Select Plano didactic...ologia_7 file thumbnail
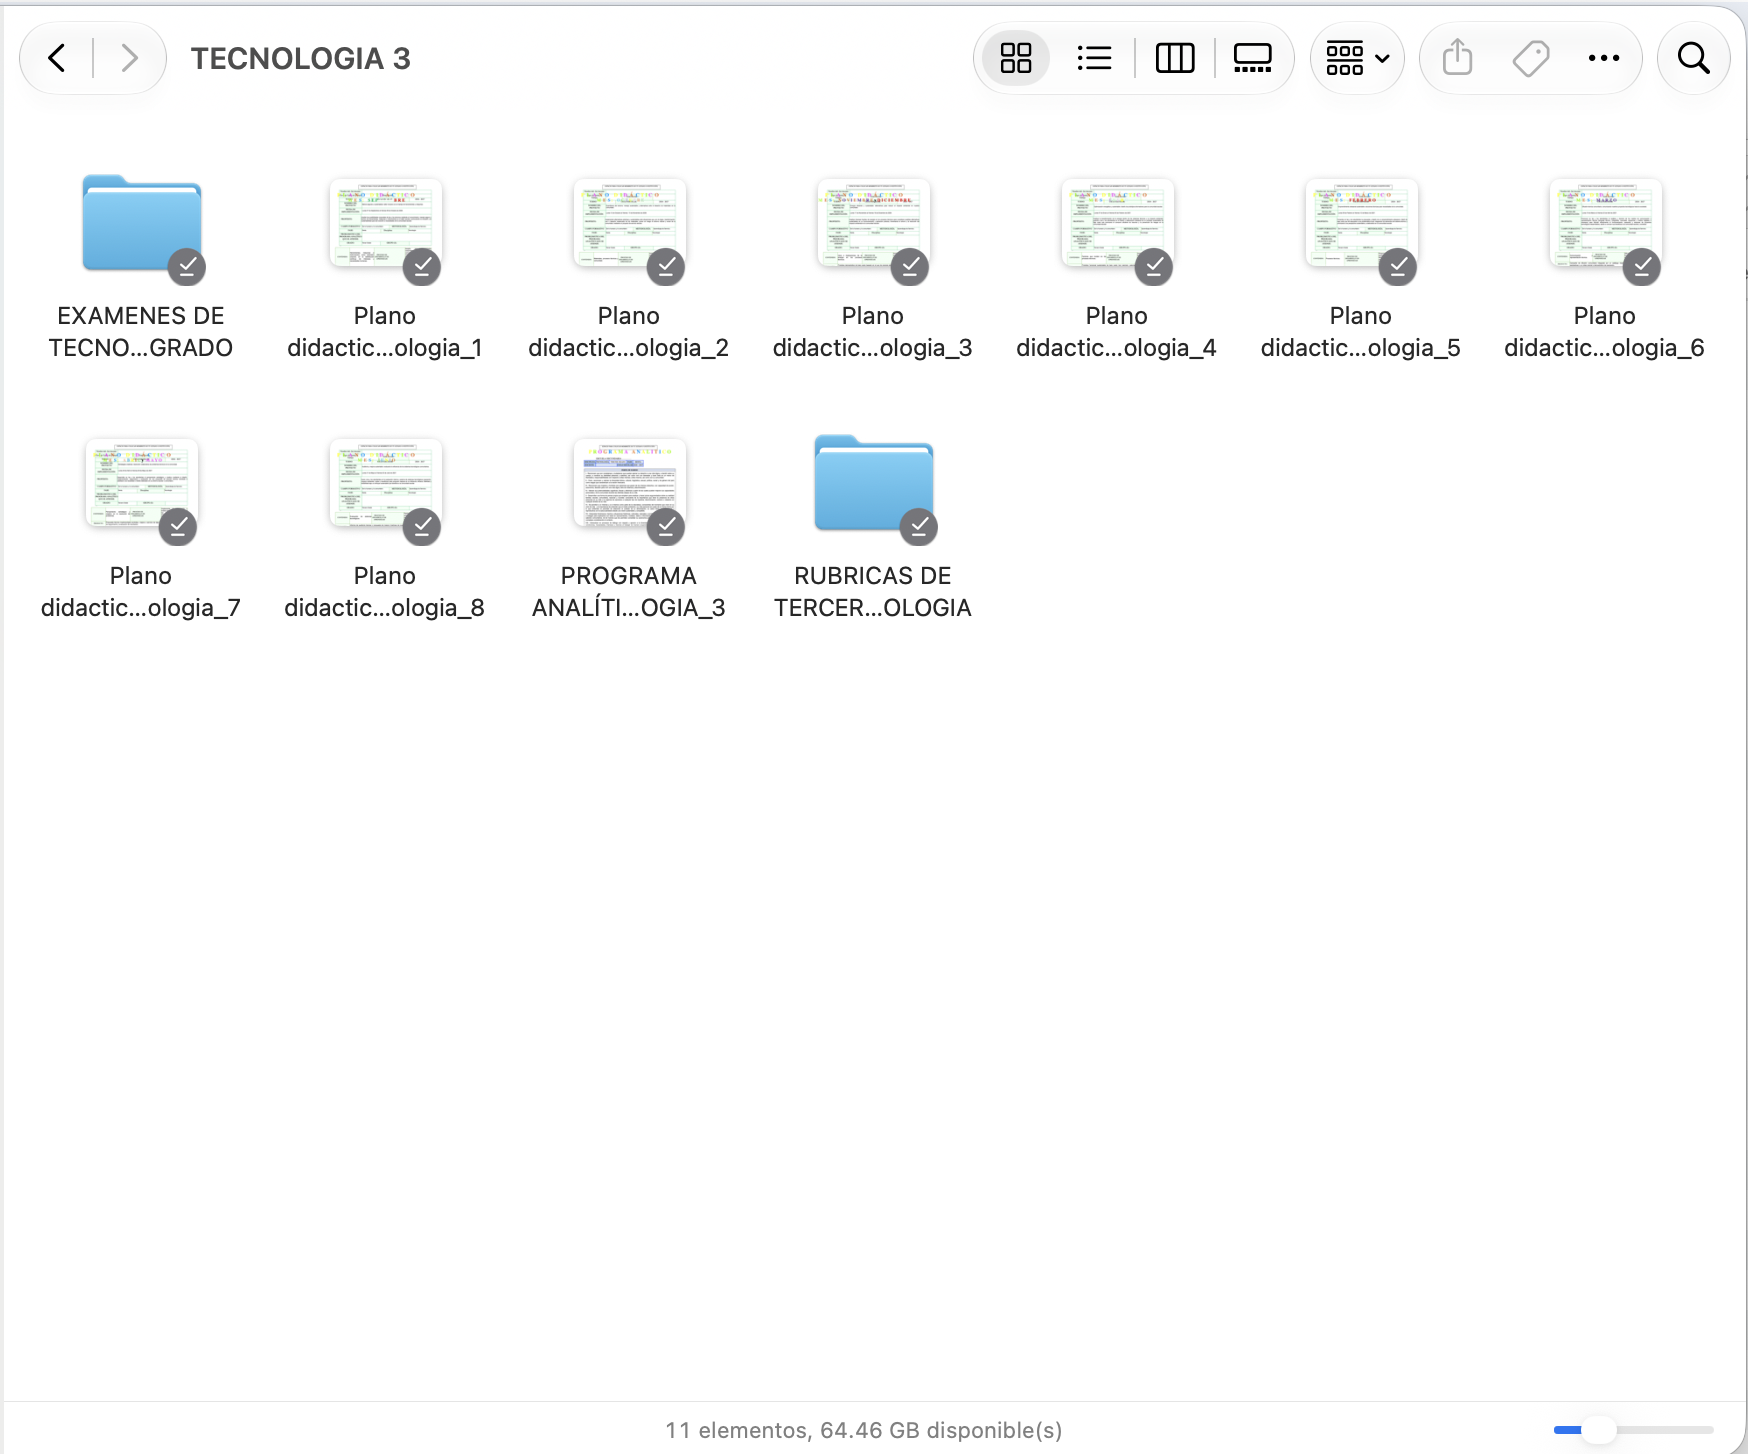 click(142, 483)
